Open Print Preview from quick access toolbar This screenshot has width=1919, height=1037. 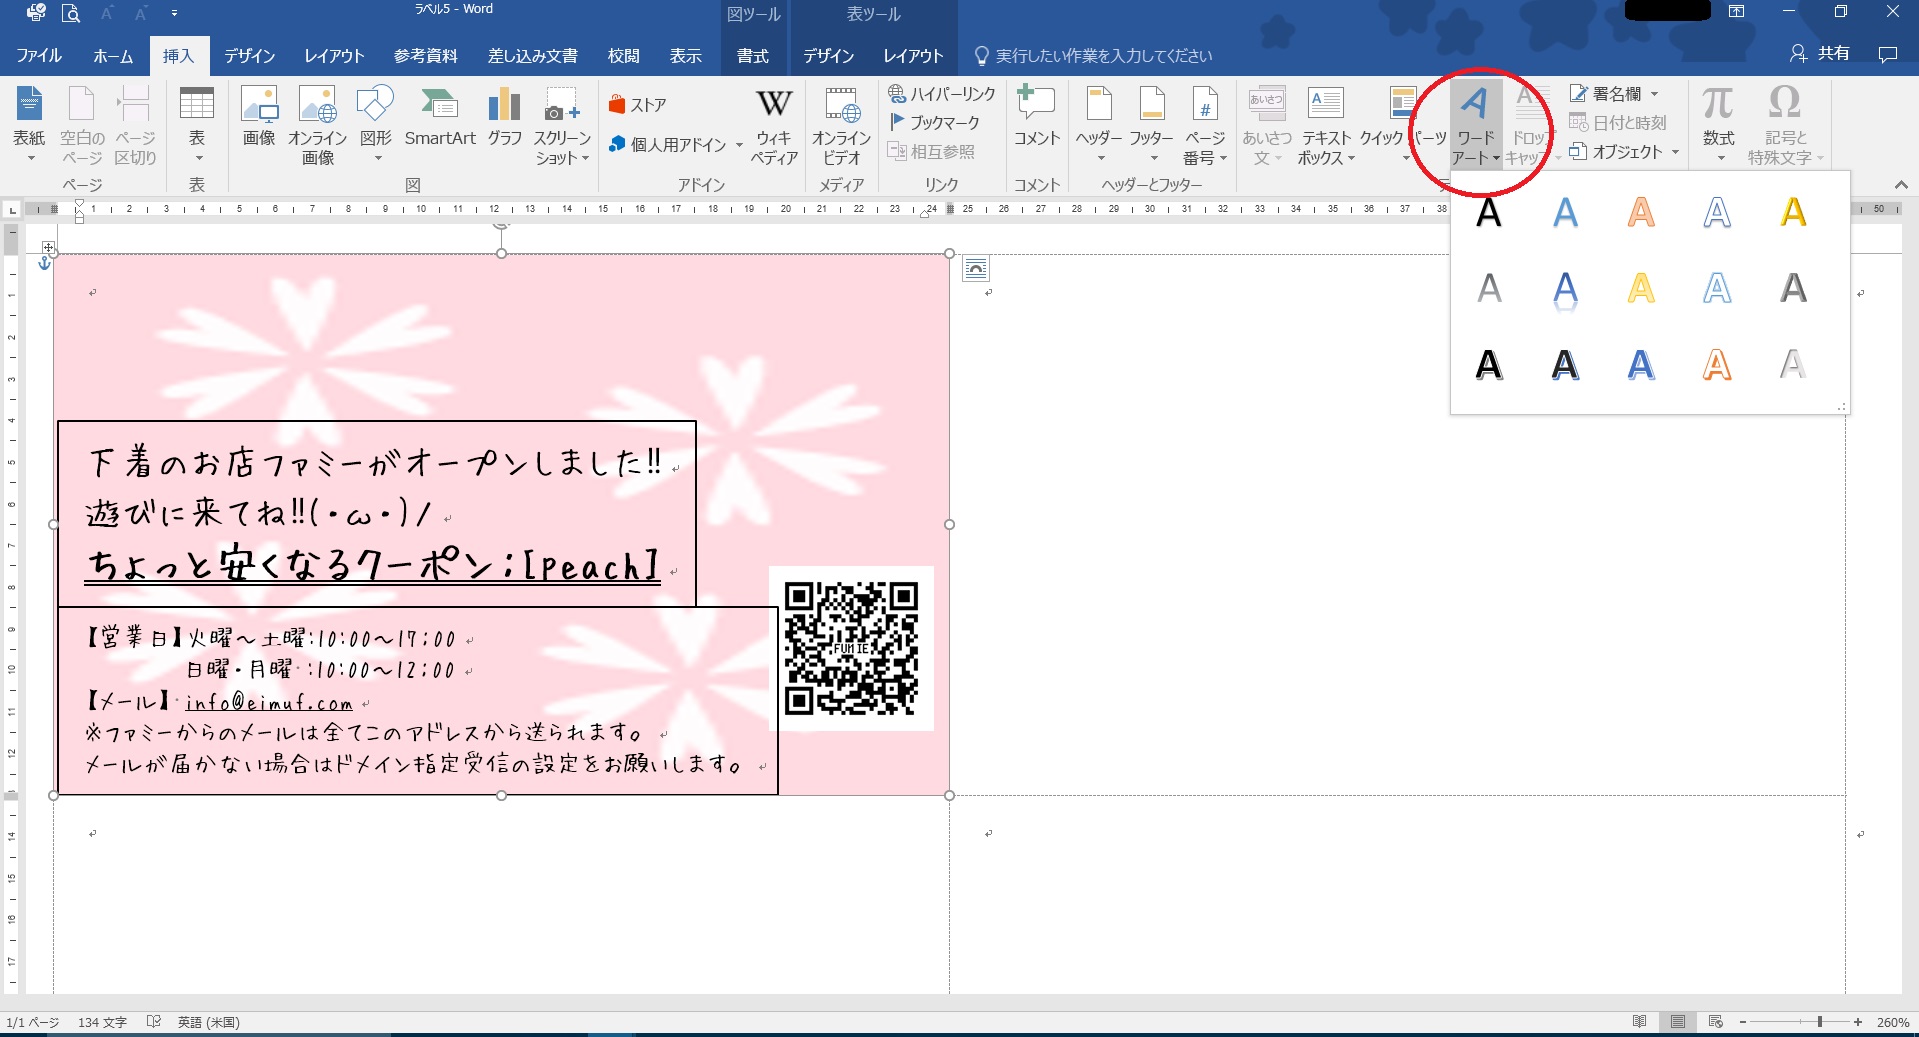click(x=70, y=13)
